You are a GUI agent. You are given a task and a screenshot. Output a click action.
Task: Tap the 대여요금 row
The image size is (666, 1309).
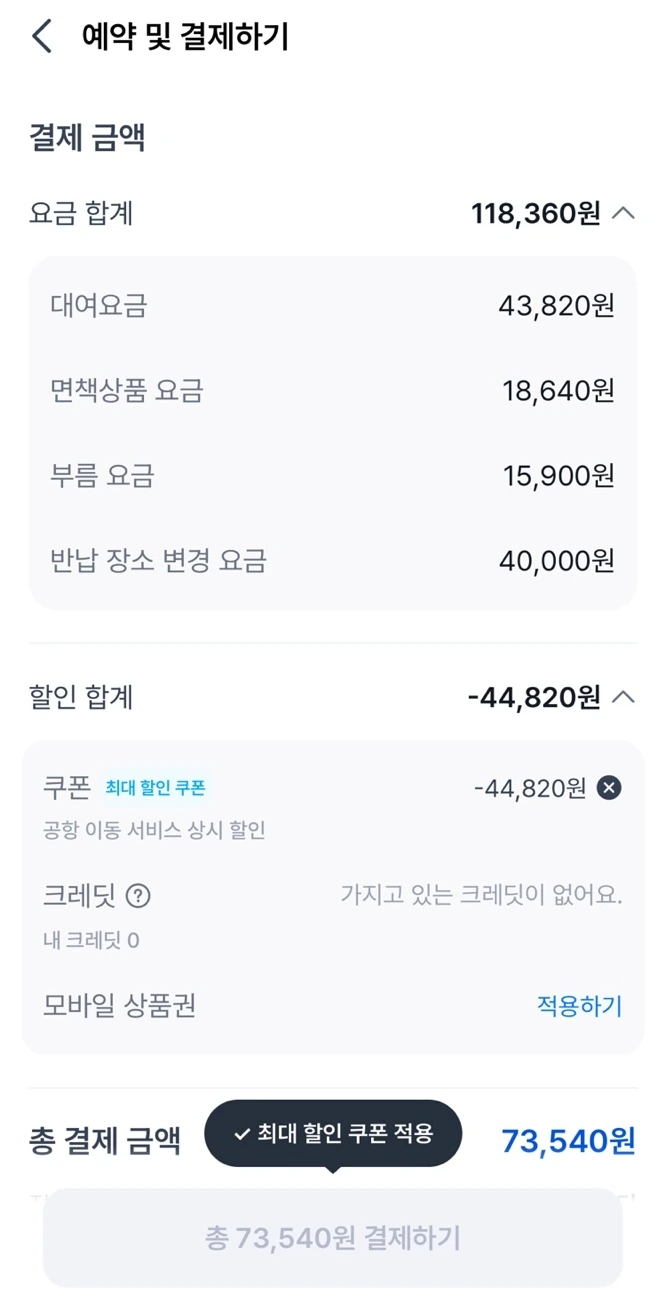[x=333, y=305]
